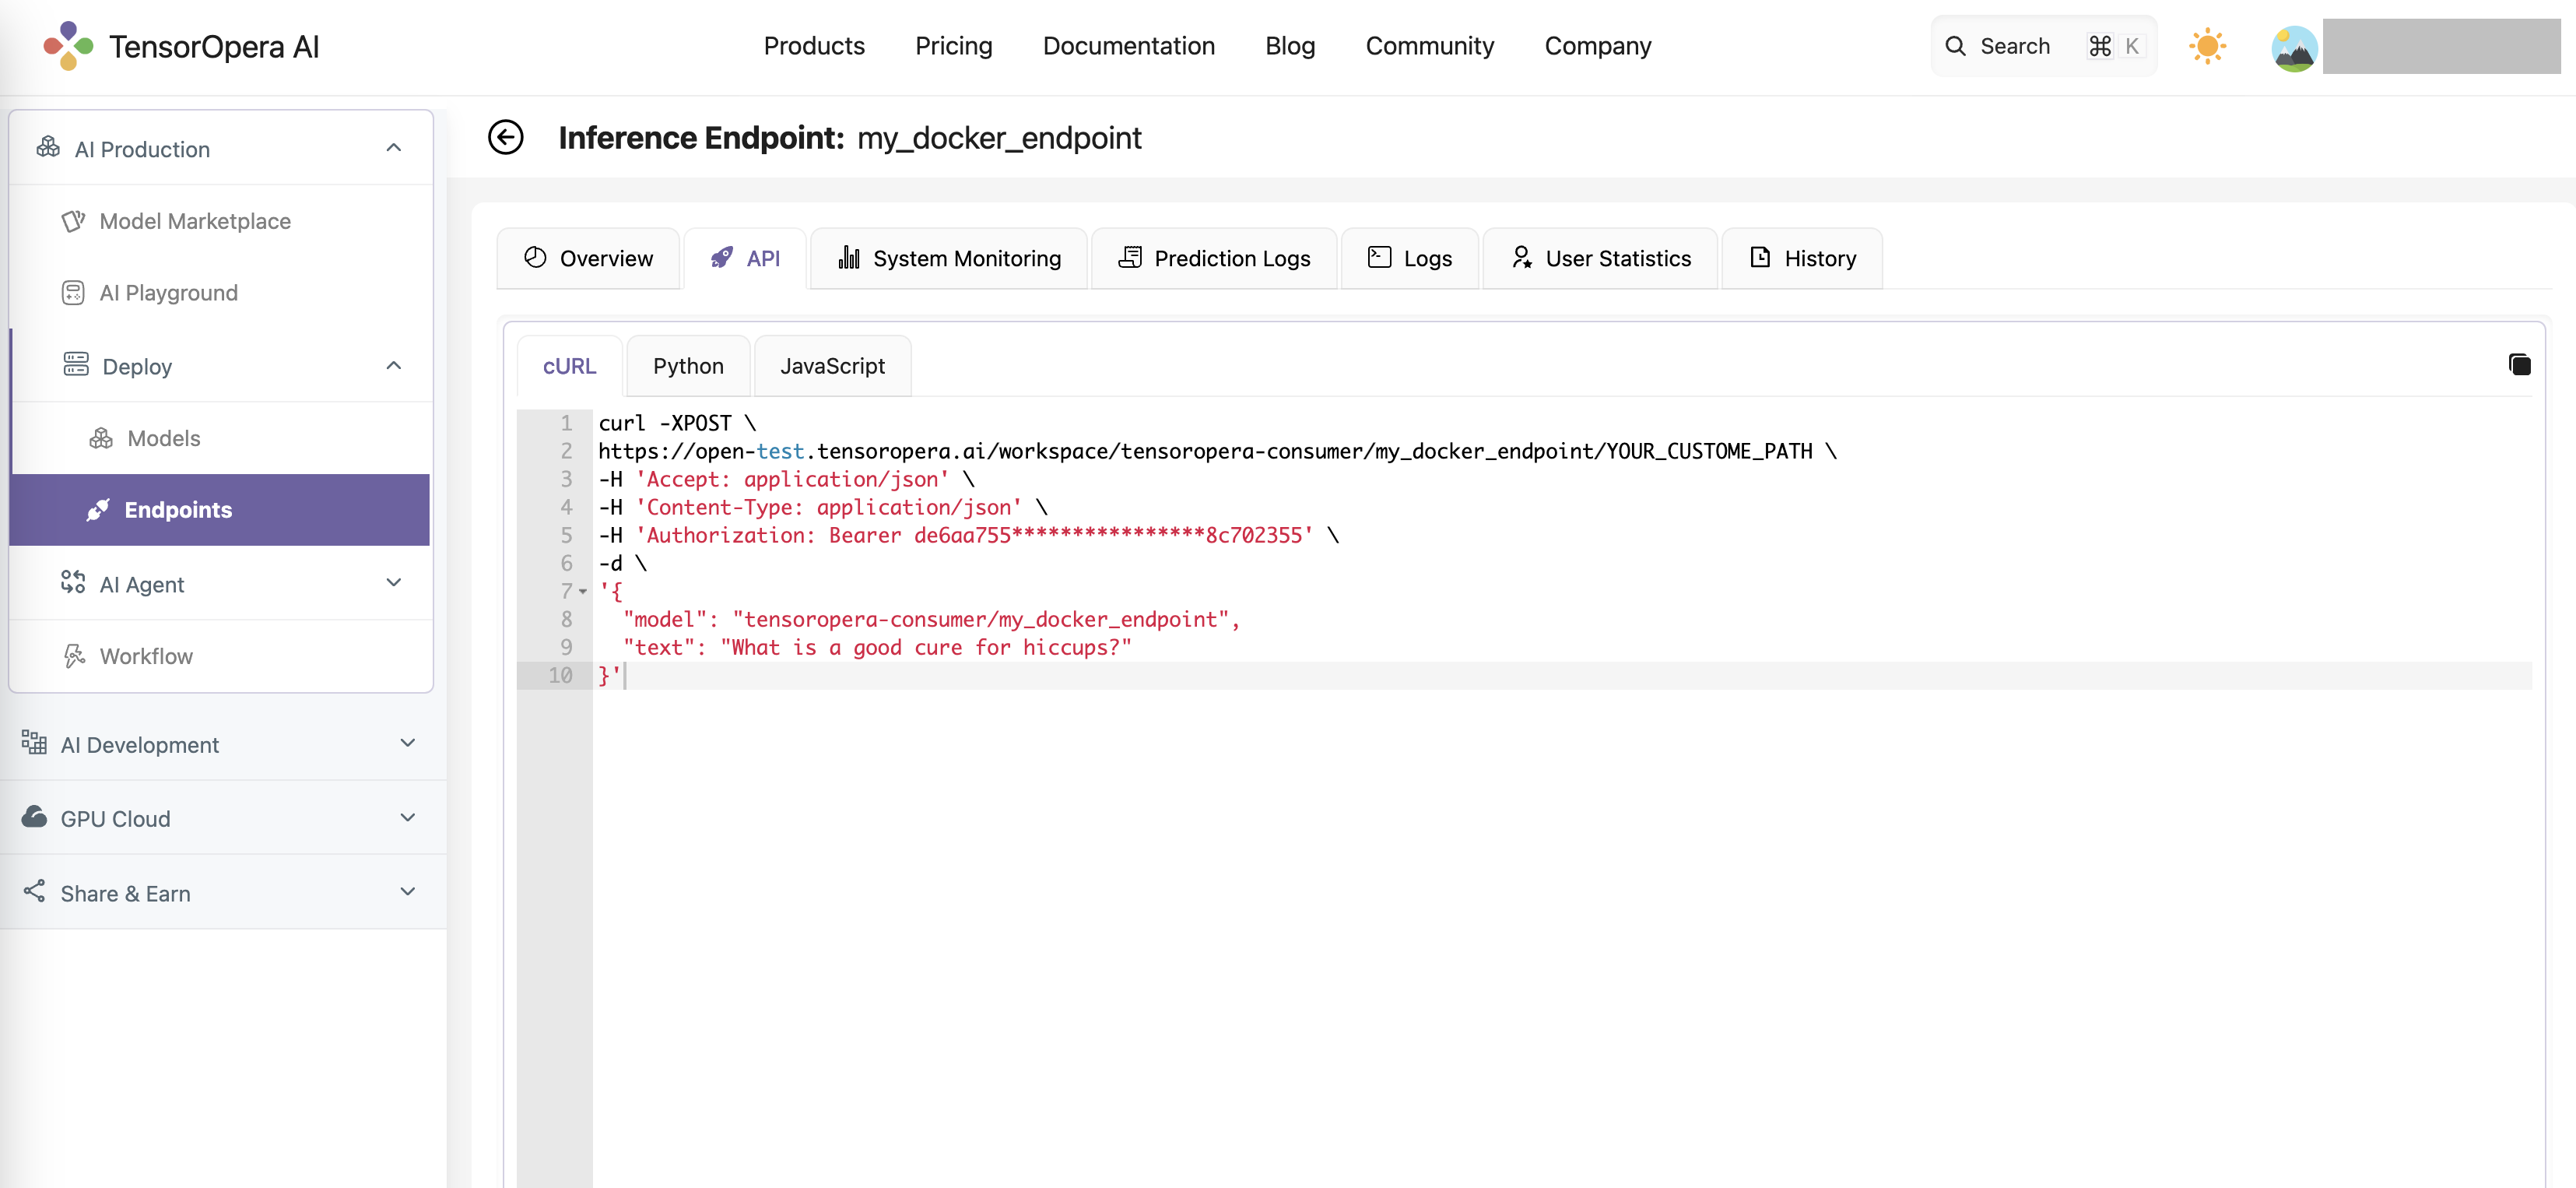Viewport: 2576px width, 1188px height.
Task: Navigate to Prediction Logs tab
Action: click(x=1216, y=256)
